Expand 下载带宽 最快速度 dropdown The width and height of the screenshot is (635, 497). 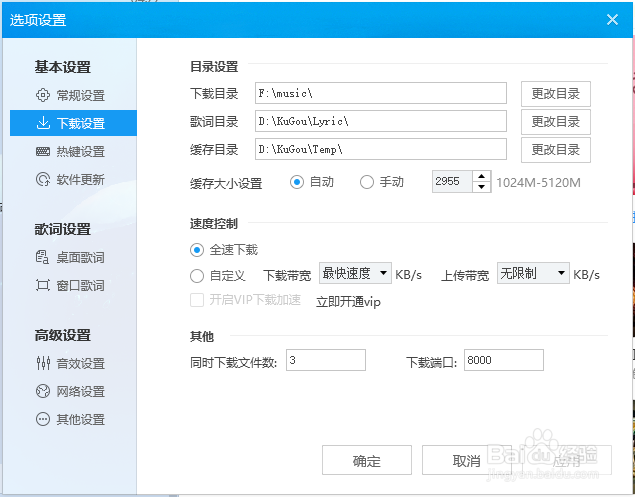click(355, 273)
